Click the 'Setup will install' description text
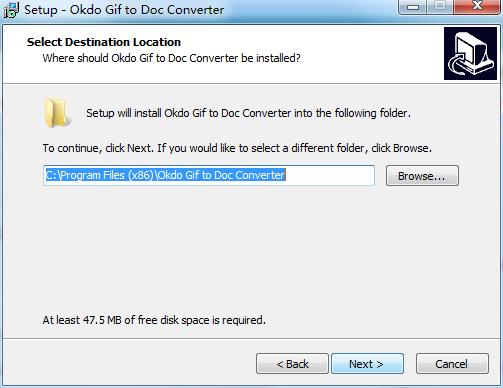Viewport: 503px width, 388px height. click(248, 113)
